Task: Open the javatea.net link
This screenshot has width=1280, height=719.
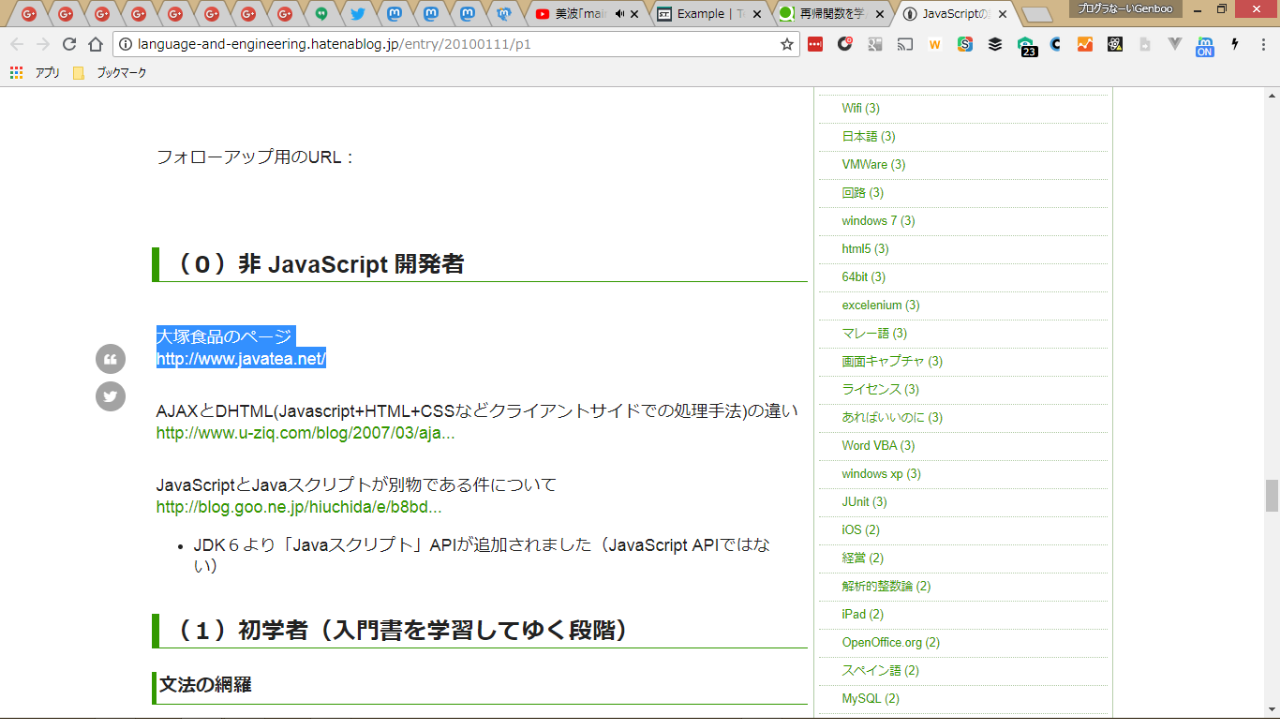Action: coord(241,359)
